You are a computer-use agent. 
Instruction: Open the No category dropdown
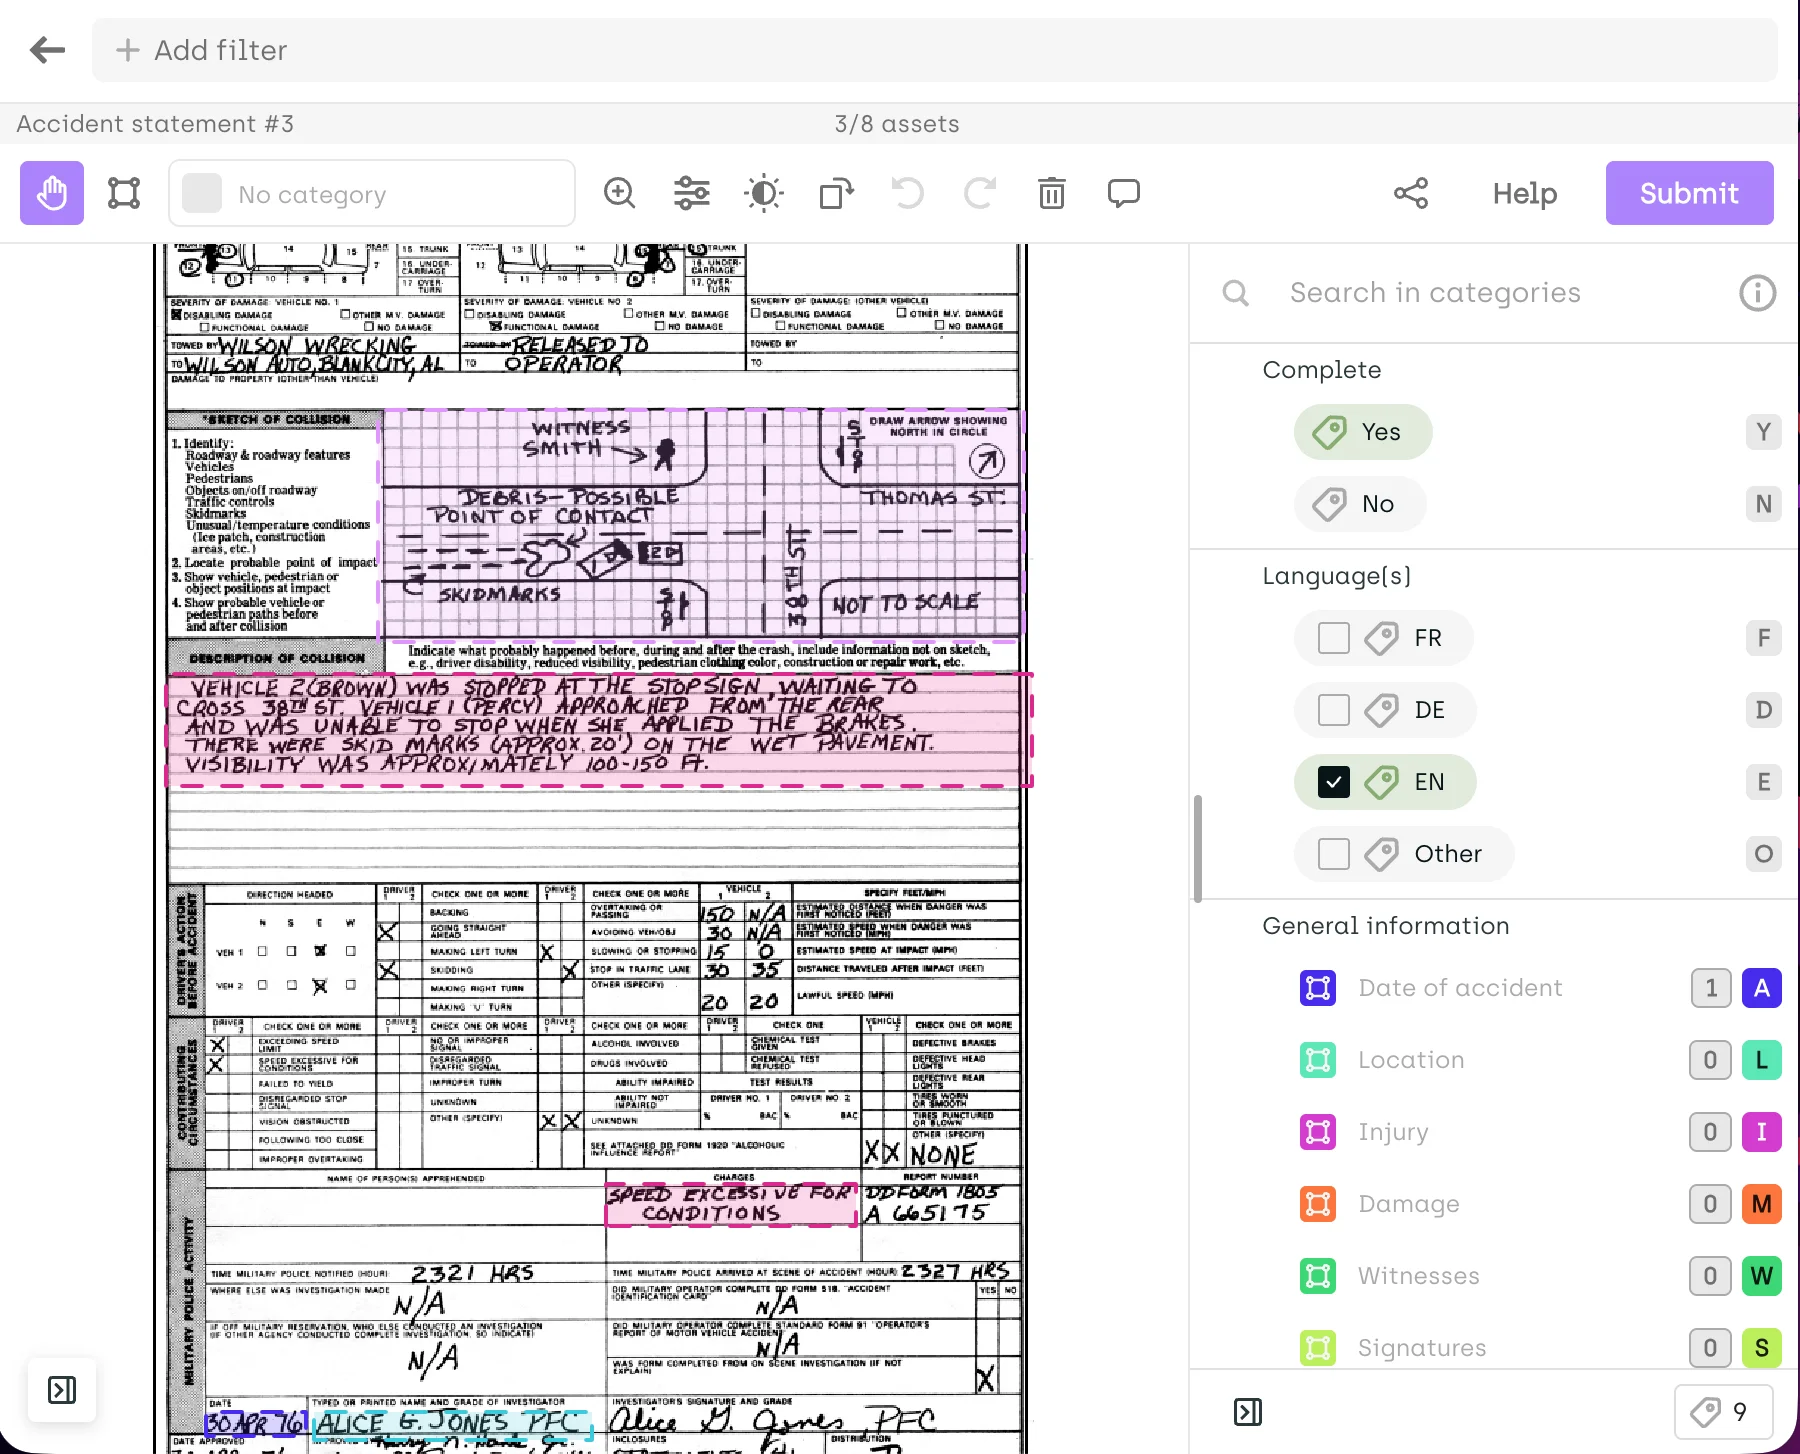click(x=372, y=193)
